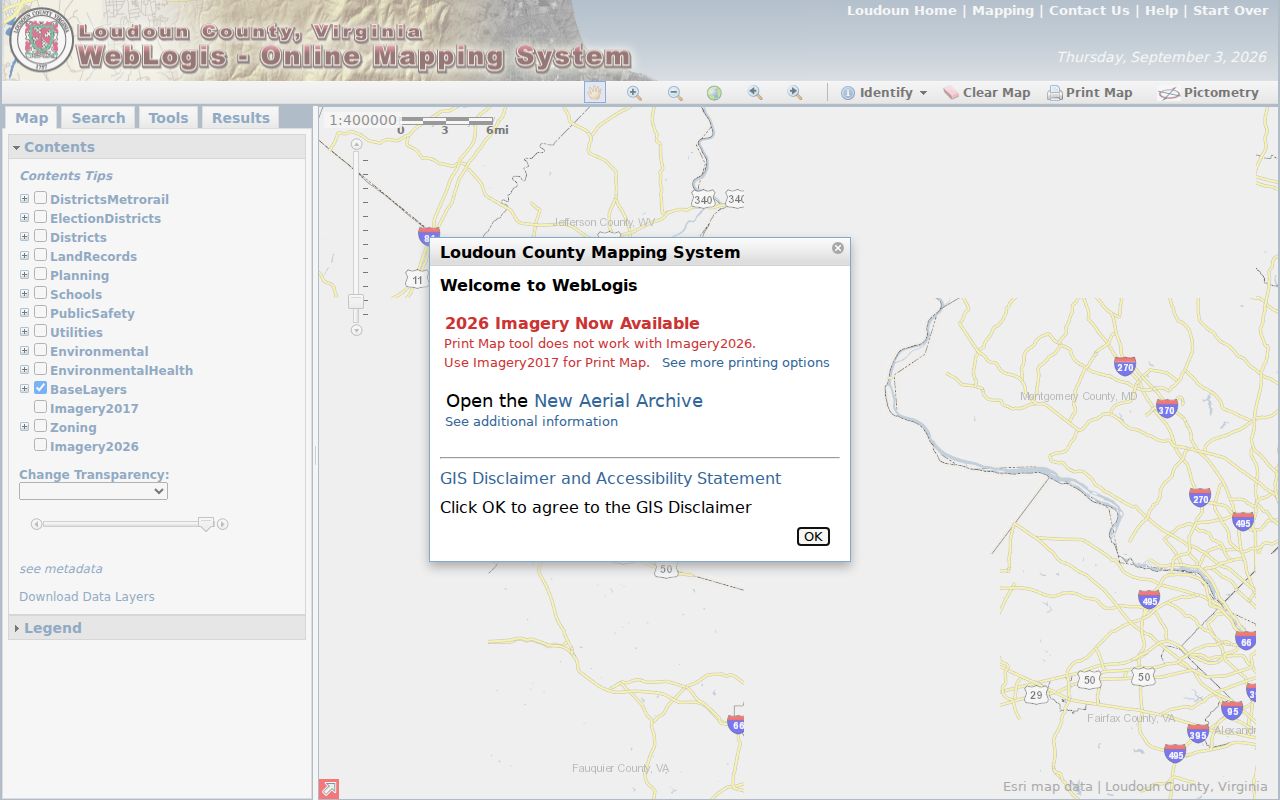Tick the Zoning layer checkbox

click(41, 426)
